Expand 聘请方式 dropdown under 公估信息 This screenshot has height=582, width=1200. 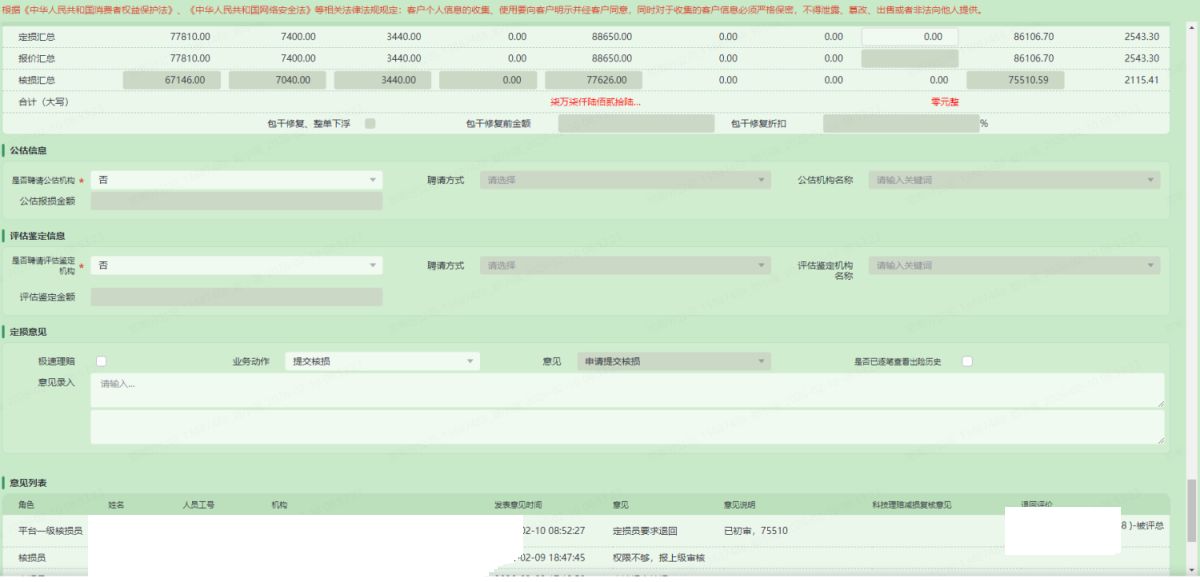point(625,180)
